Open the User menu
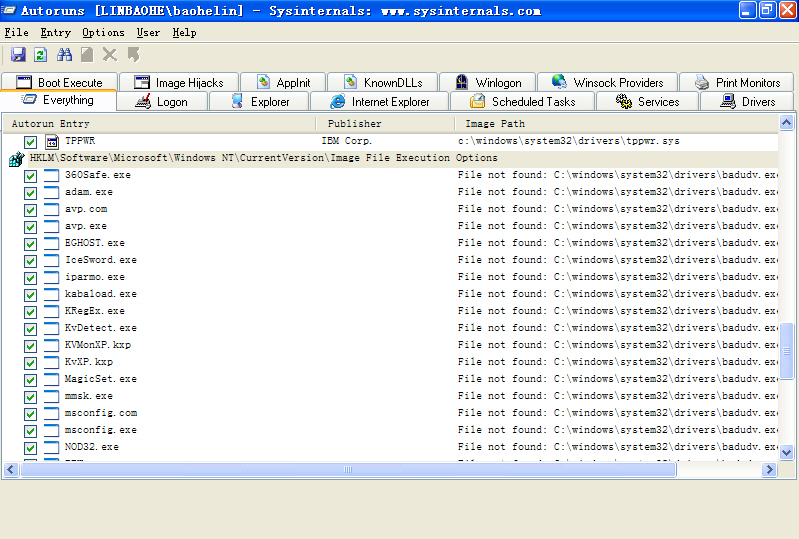The image size is (799, 539). pyautogui.click(x=148, y=33)
